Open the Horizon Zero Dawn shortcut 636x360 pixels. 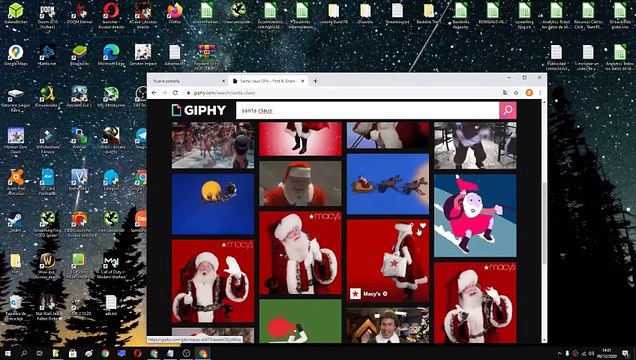coord(15,140)
